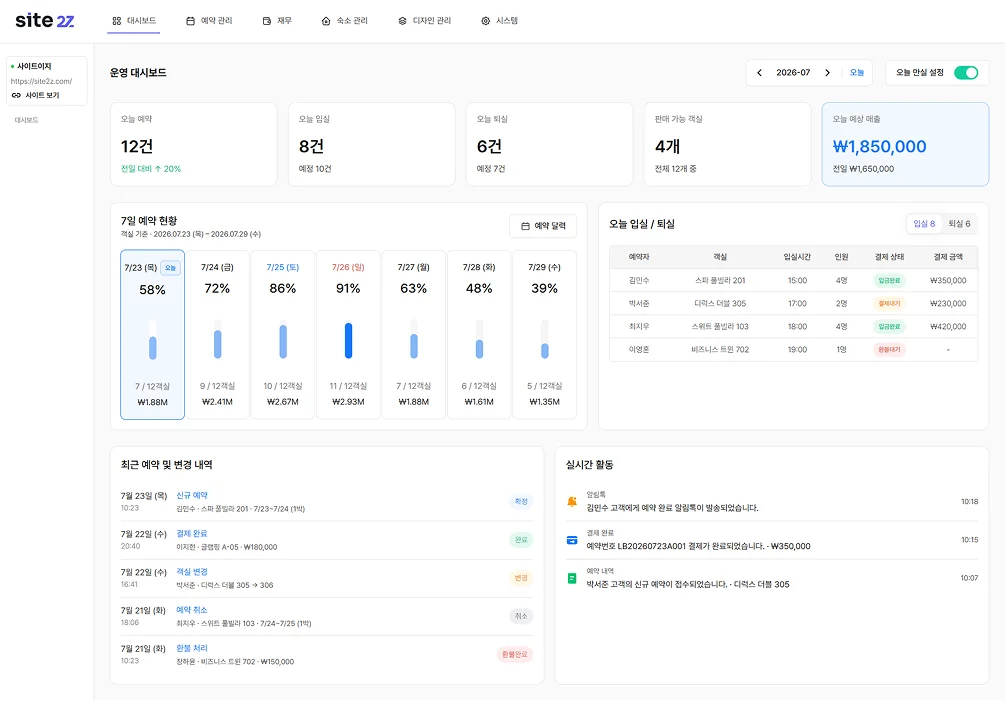Click the 입금완료 badge in 김민수 row

[x=889, y=281]
